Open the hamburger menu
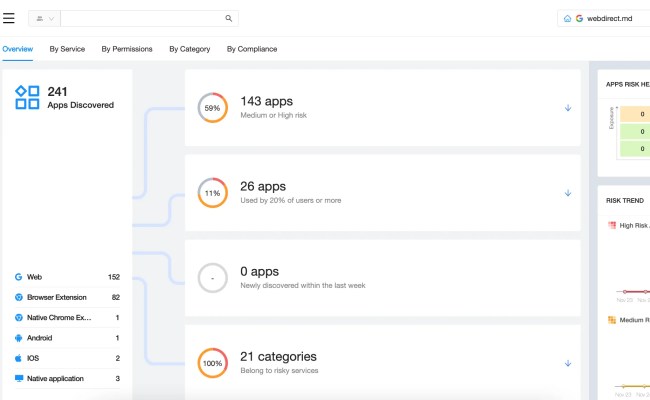The width and height of the screenshot is (650, 400). tap(9, 18)
